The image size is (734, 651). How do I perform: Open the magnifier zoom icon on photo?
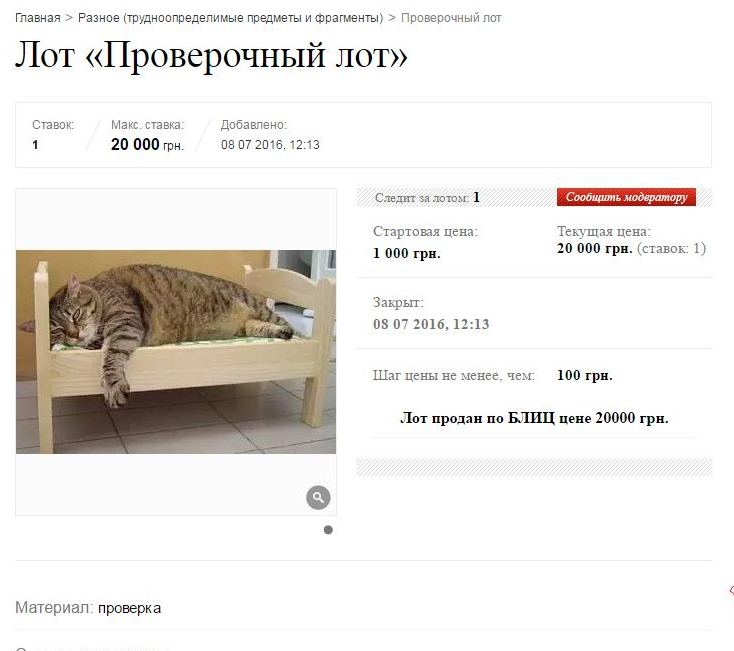318,497
